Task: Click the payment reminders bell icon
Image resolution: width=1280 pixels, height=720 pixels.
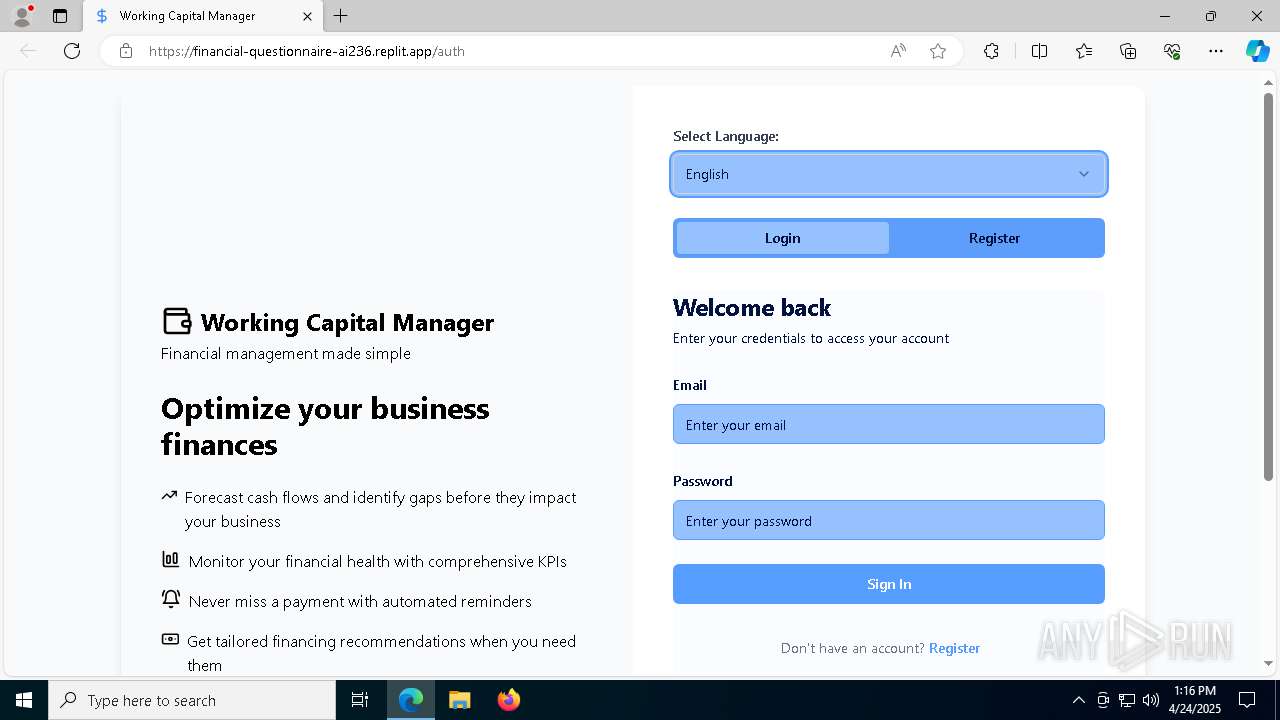Action: pyautogui.click(x=170, y=600)
